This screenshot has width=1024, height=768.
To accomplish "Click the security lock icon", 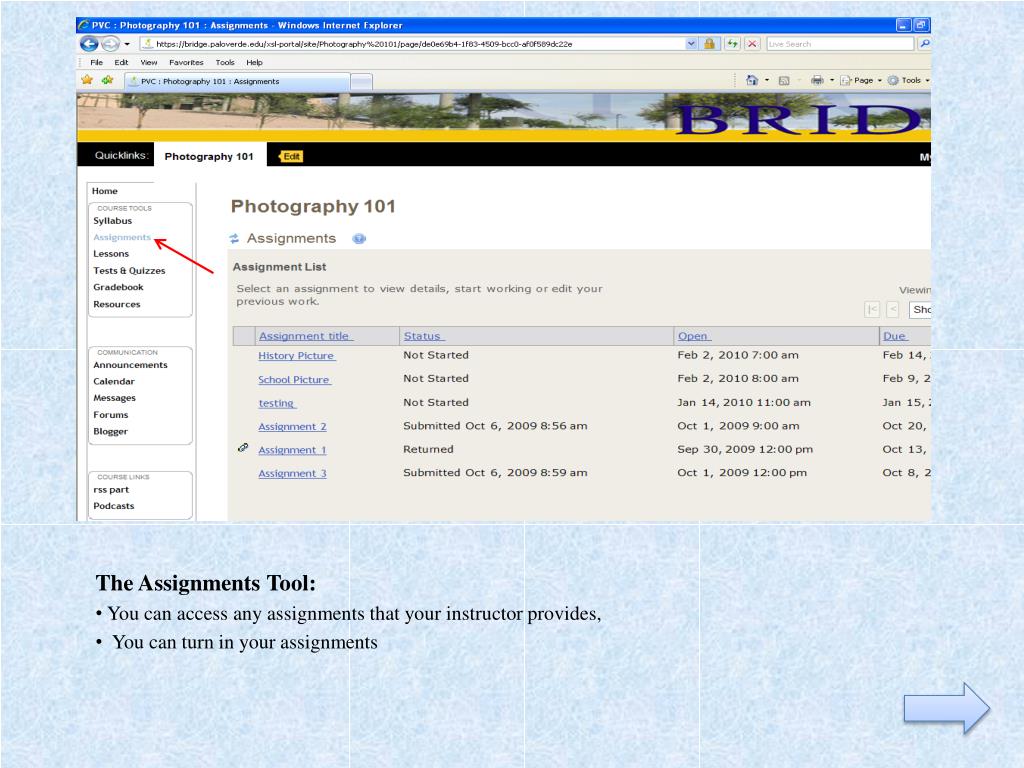I will coord(709,44).
